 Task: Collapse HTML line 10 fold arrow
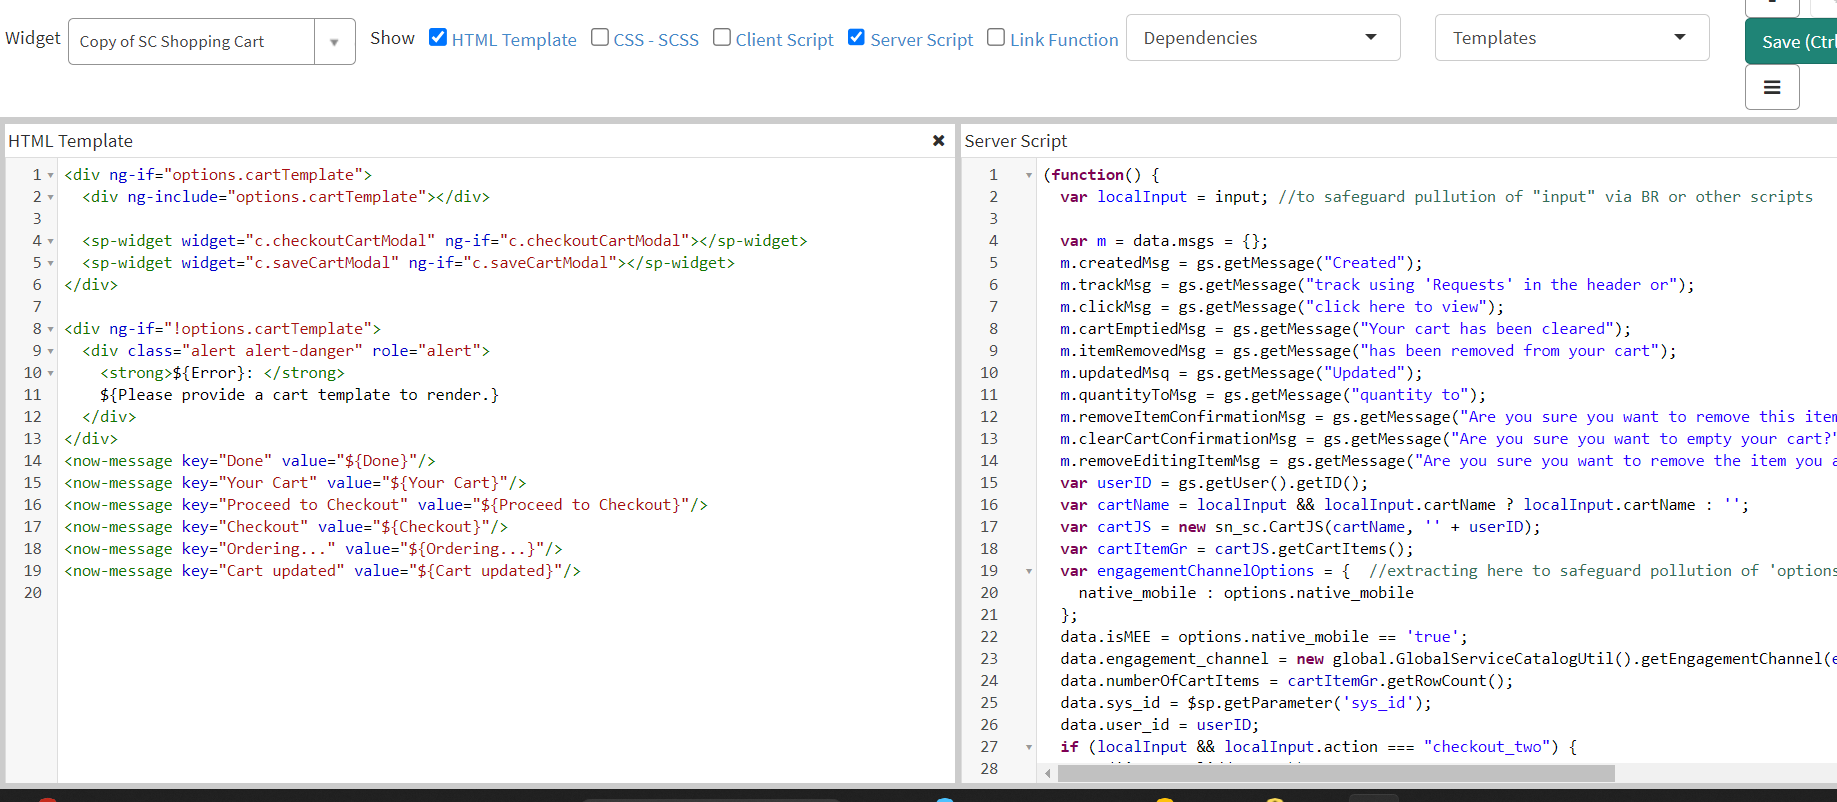point(50,373)
